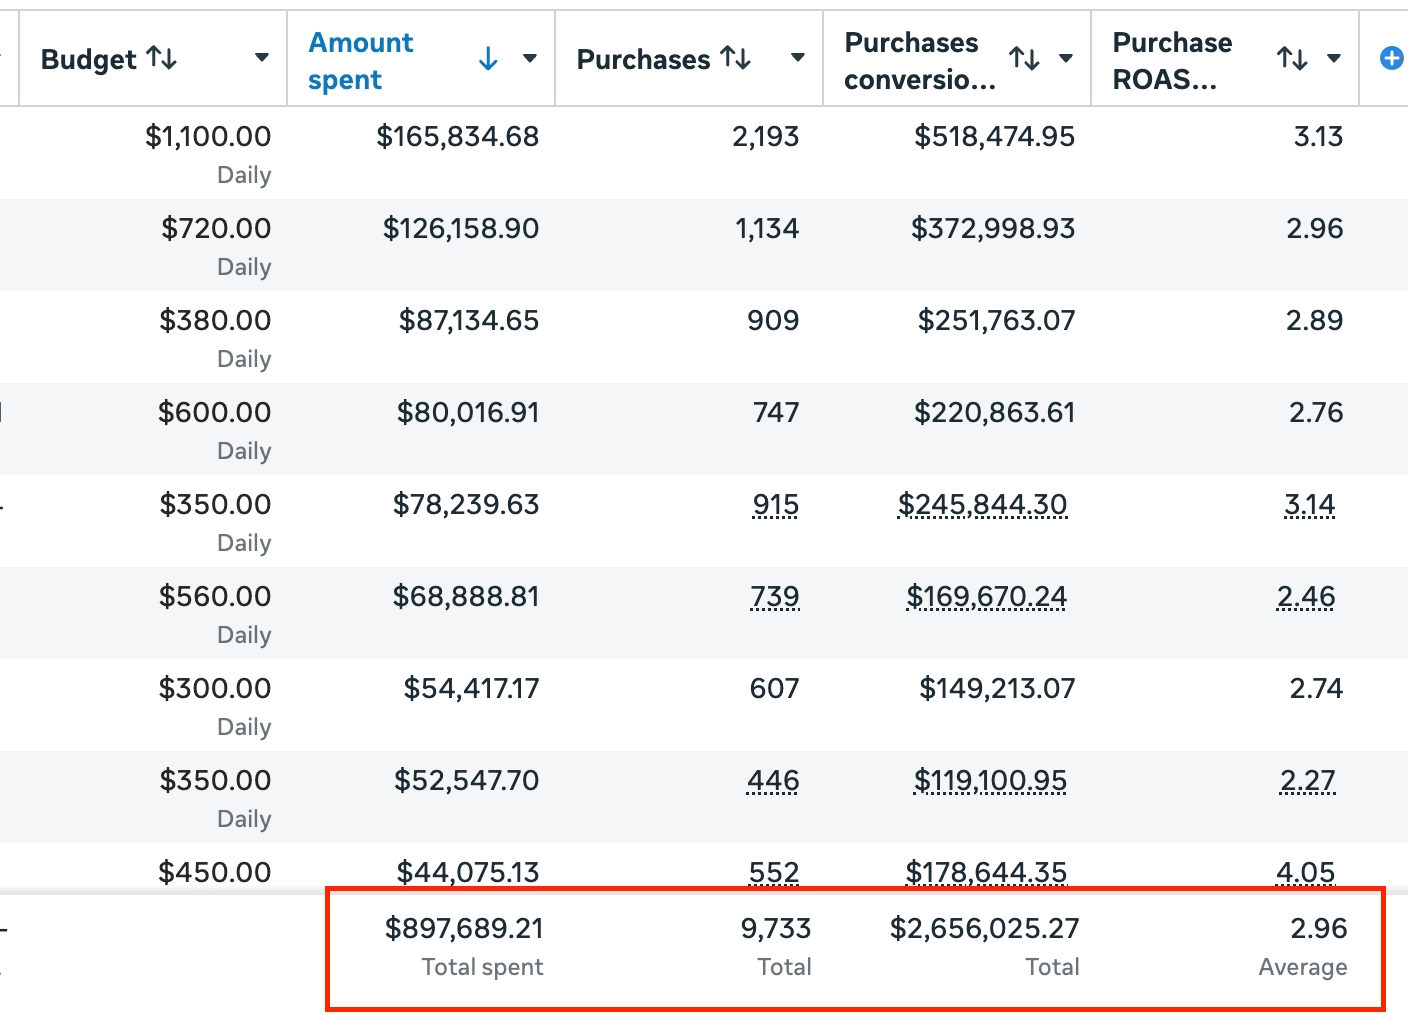Click the sort arrows in the Purchase ROAS header

(1293, 60)
